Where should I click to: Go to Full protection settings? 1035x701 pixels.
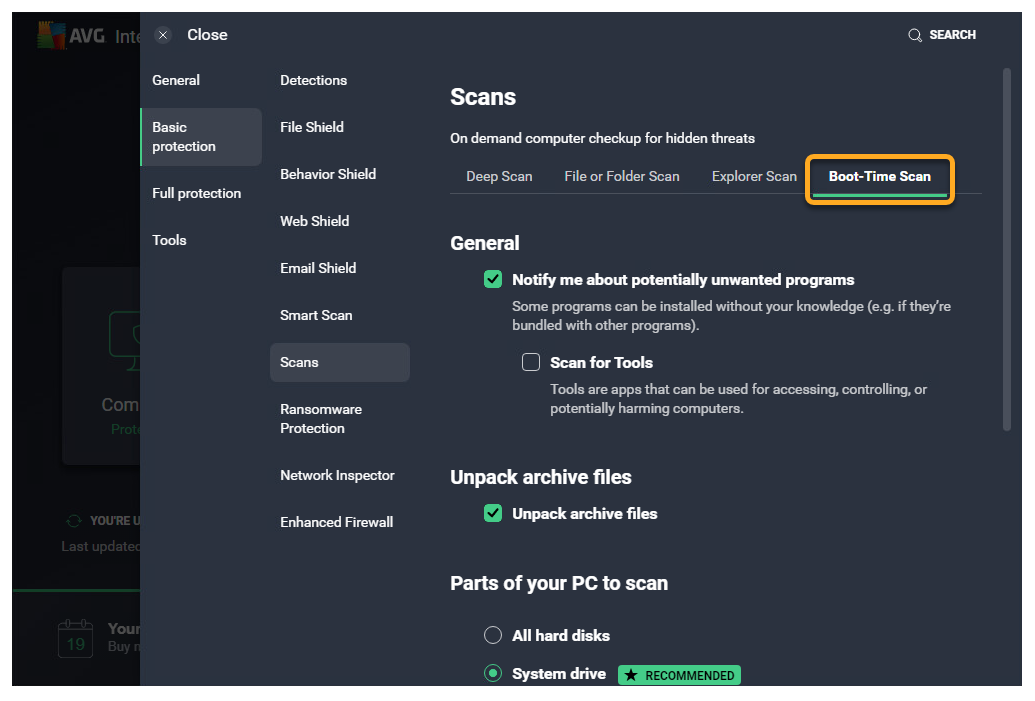click(196, 193)
